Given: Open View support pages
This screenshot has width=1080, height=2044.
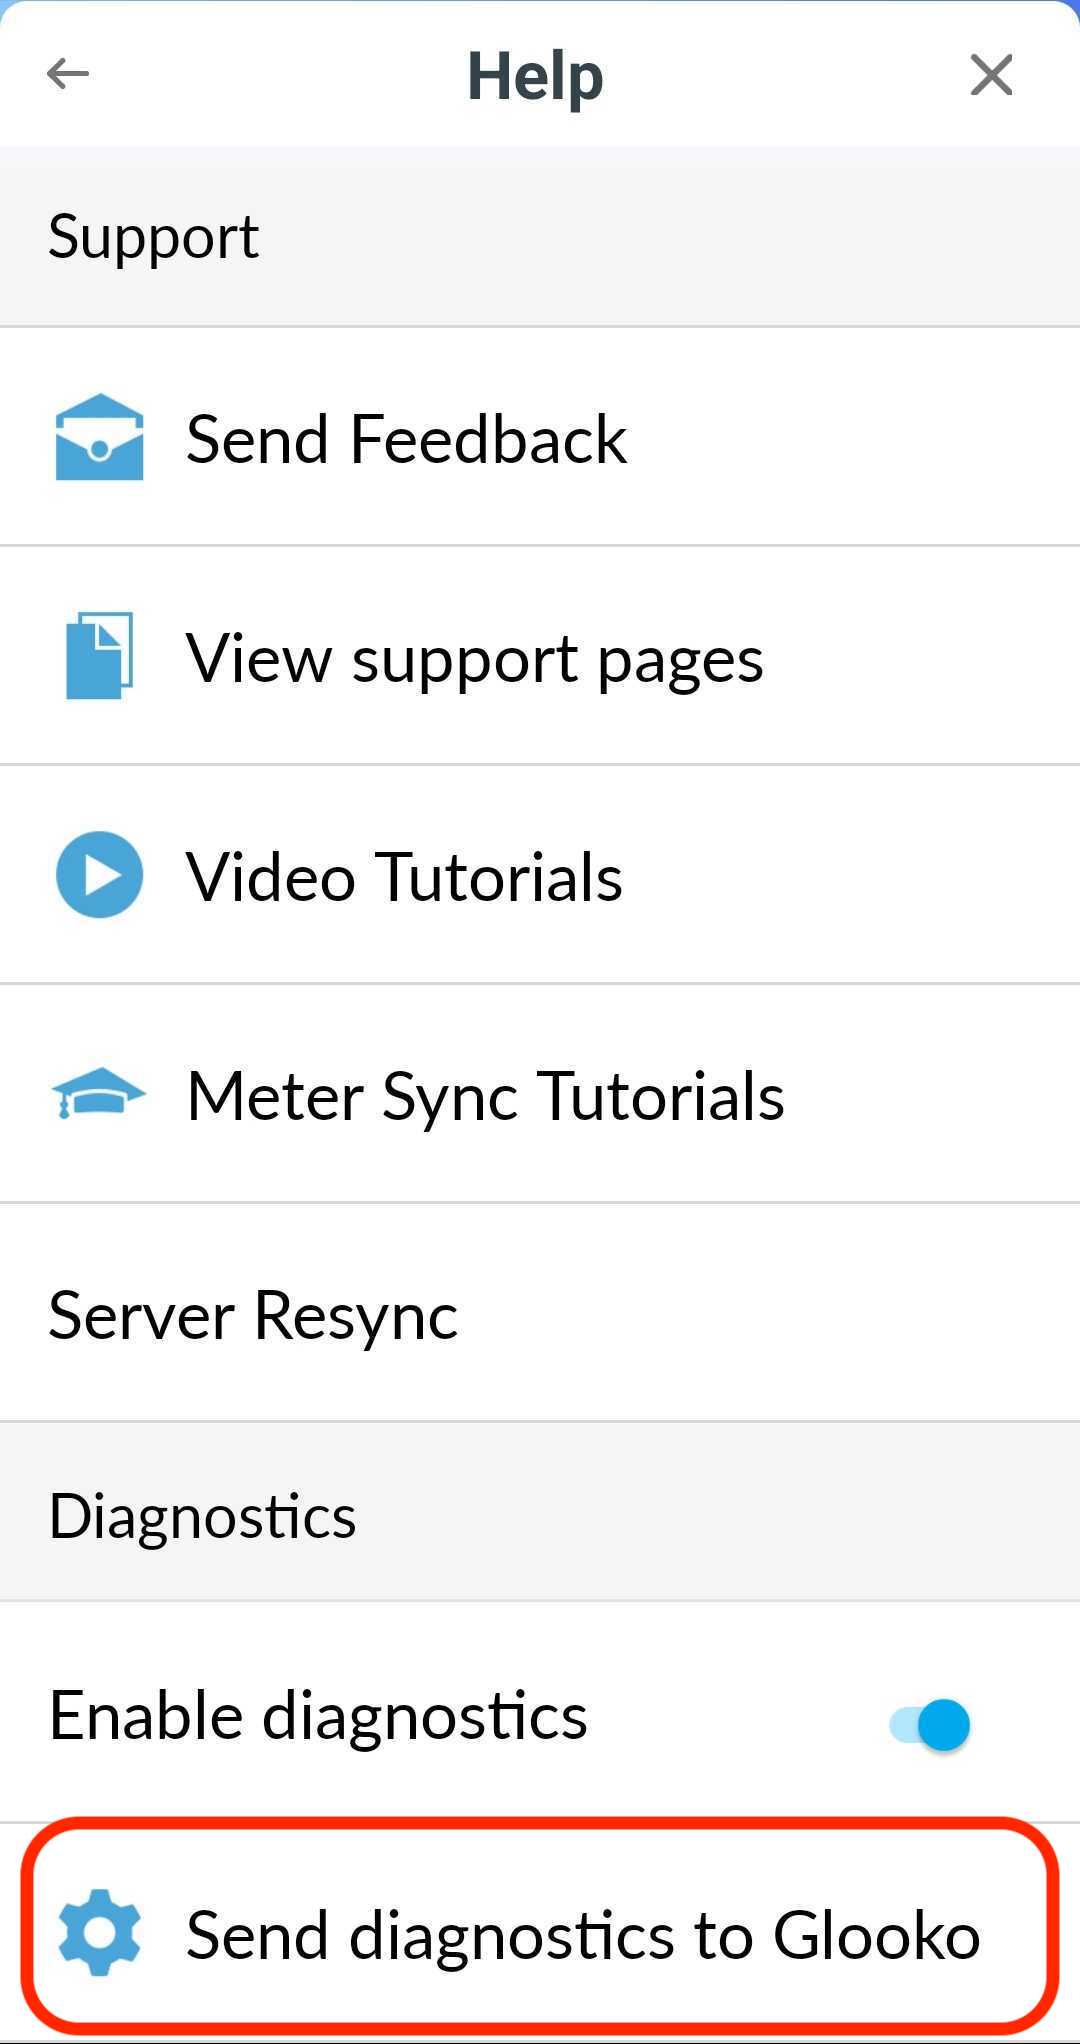Looking at the screenshot, I should point(474,655).
